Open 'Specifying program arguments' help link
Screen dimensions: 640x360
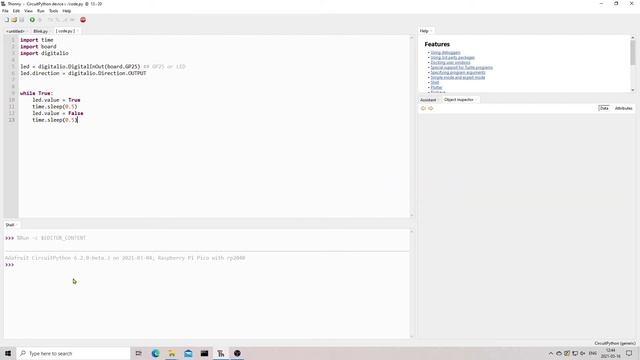coord(458,72)
